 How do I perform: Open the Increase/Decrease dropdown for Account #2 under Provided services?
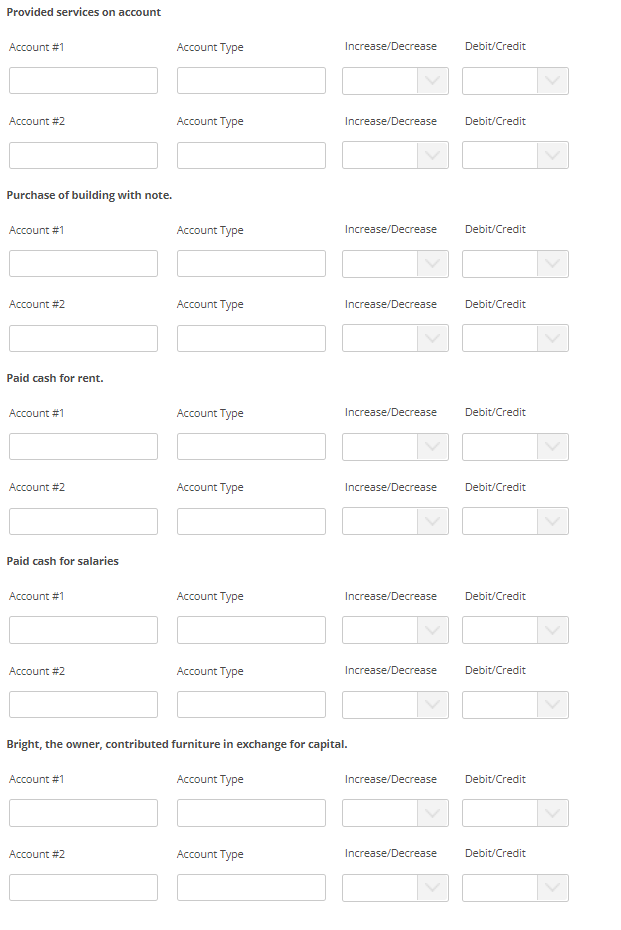(x=395, y=155)
